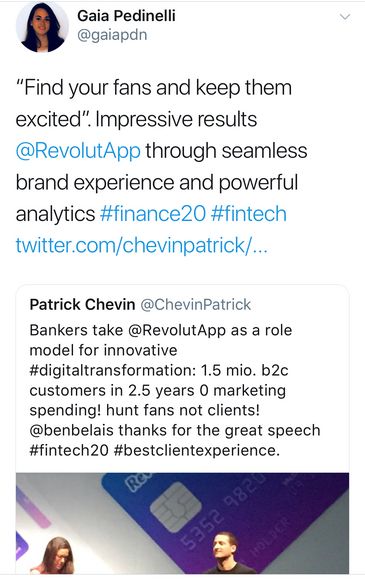Follow the #finance20 hashtag
This screenshot has height=579, width=365.
click(153, 214)
